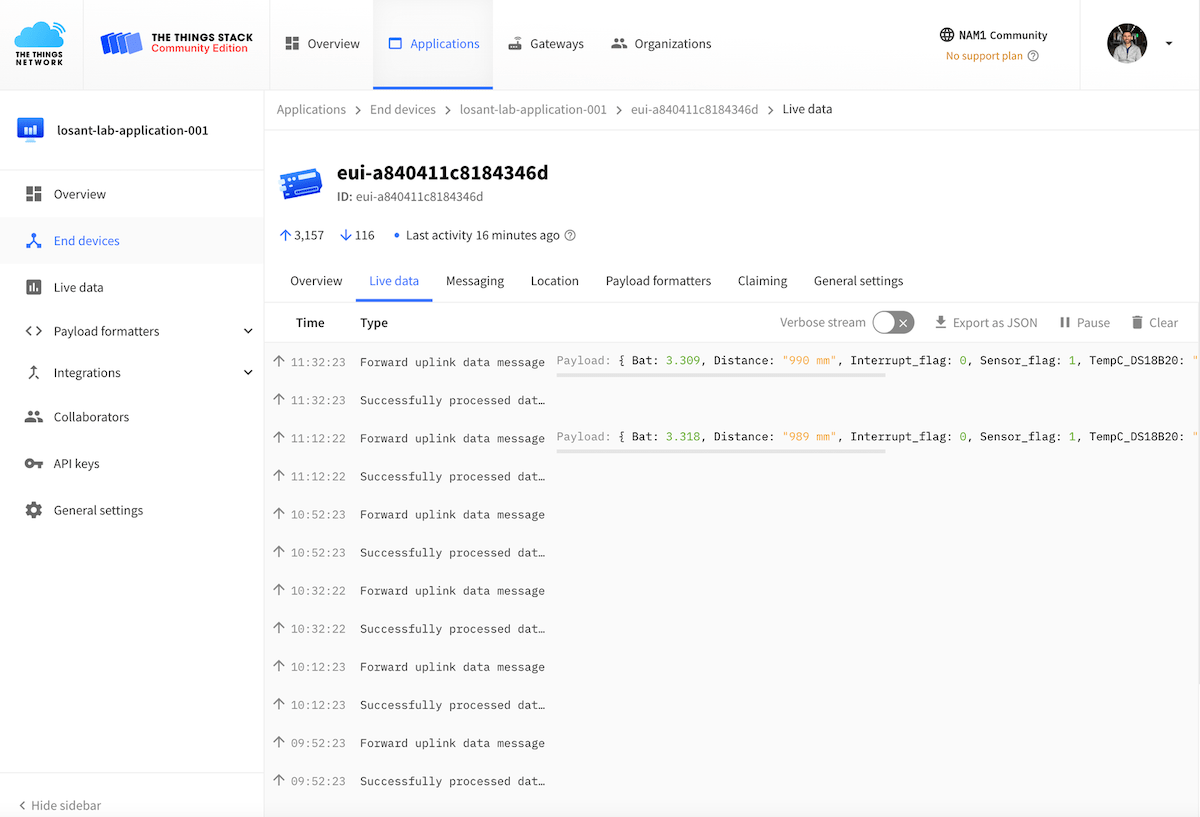This screenshot has height=817, width=1200.
Task: Click the user profile avatar
Action: [1127, 43]
